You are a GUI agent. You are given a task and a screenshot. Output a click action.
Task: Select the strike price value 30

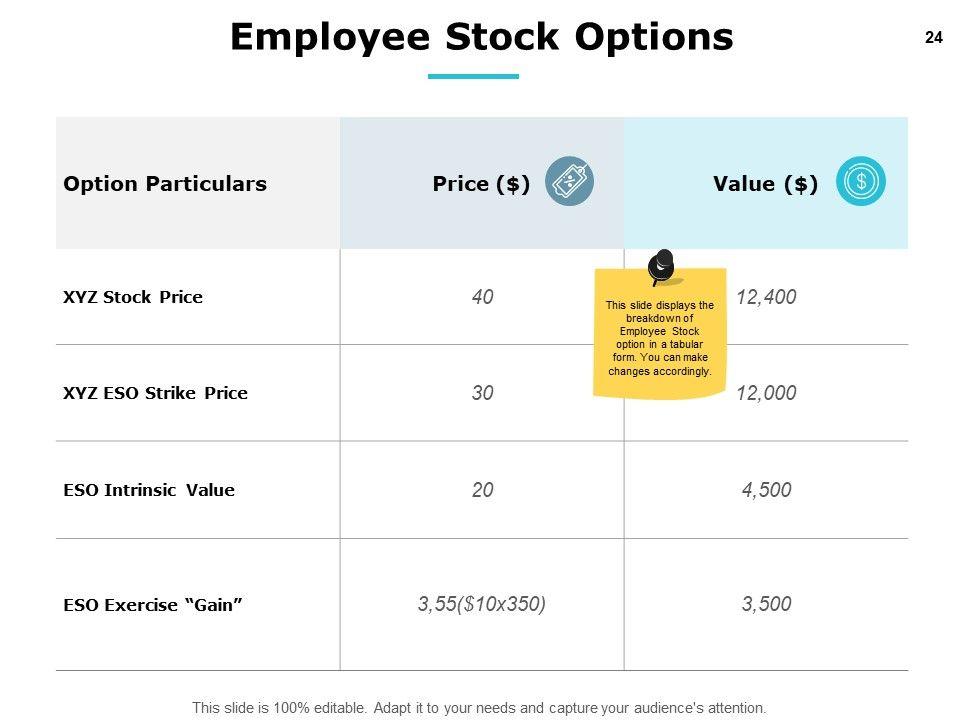(483, 393)
